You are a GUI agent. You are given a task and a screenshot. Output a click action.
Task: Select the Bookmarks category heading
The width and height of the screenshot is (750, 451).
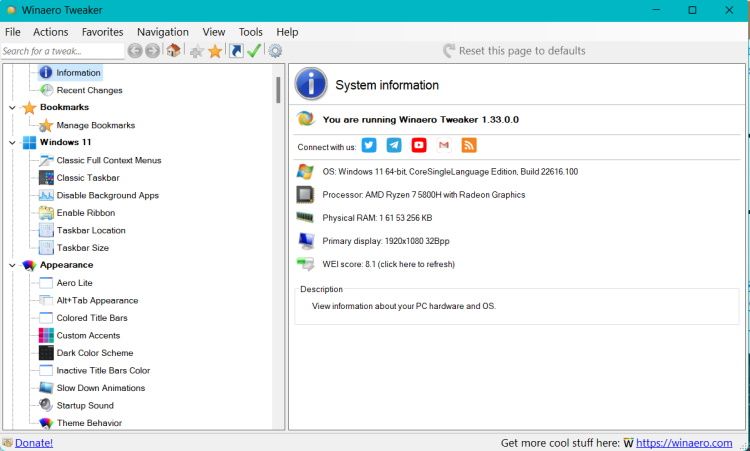click(x=64, y=107)
